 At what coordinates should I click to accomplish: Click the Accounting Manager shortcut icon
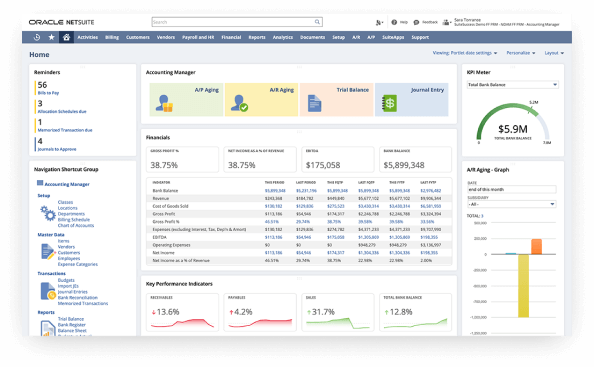(x=40, y=183)
